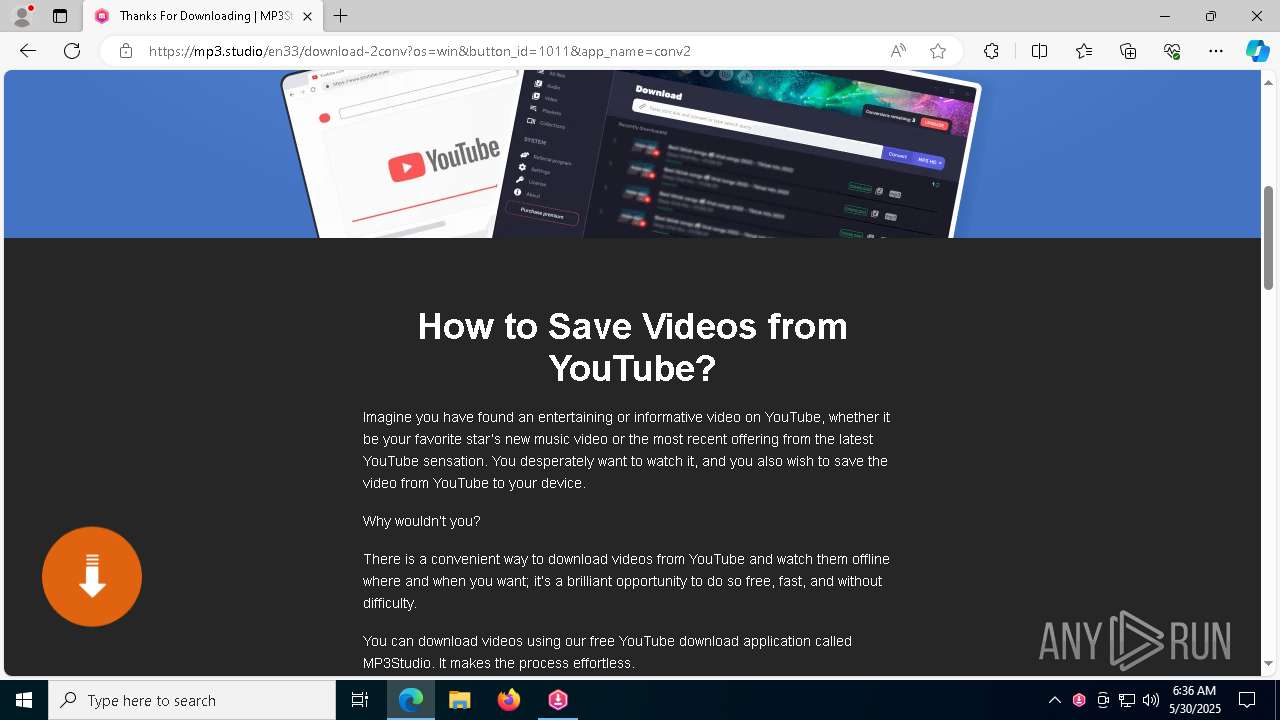The image size is (1280, 720).
Task: Start Read aloud from address bar
Action: click(x=898, y=51)
